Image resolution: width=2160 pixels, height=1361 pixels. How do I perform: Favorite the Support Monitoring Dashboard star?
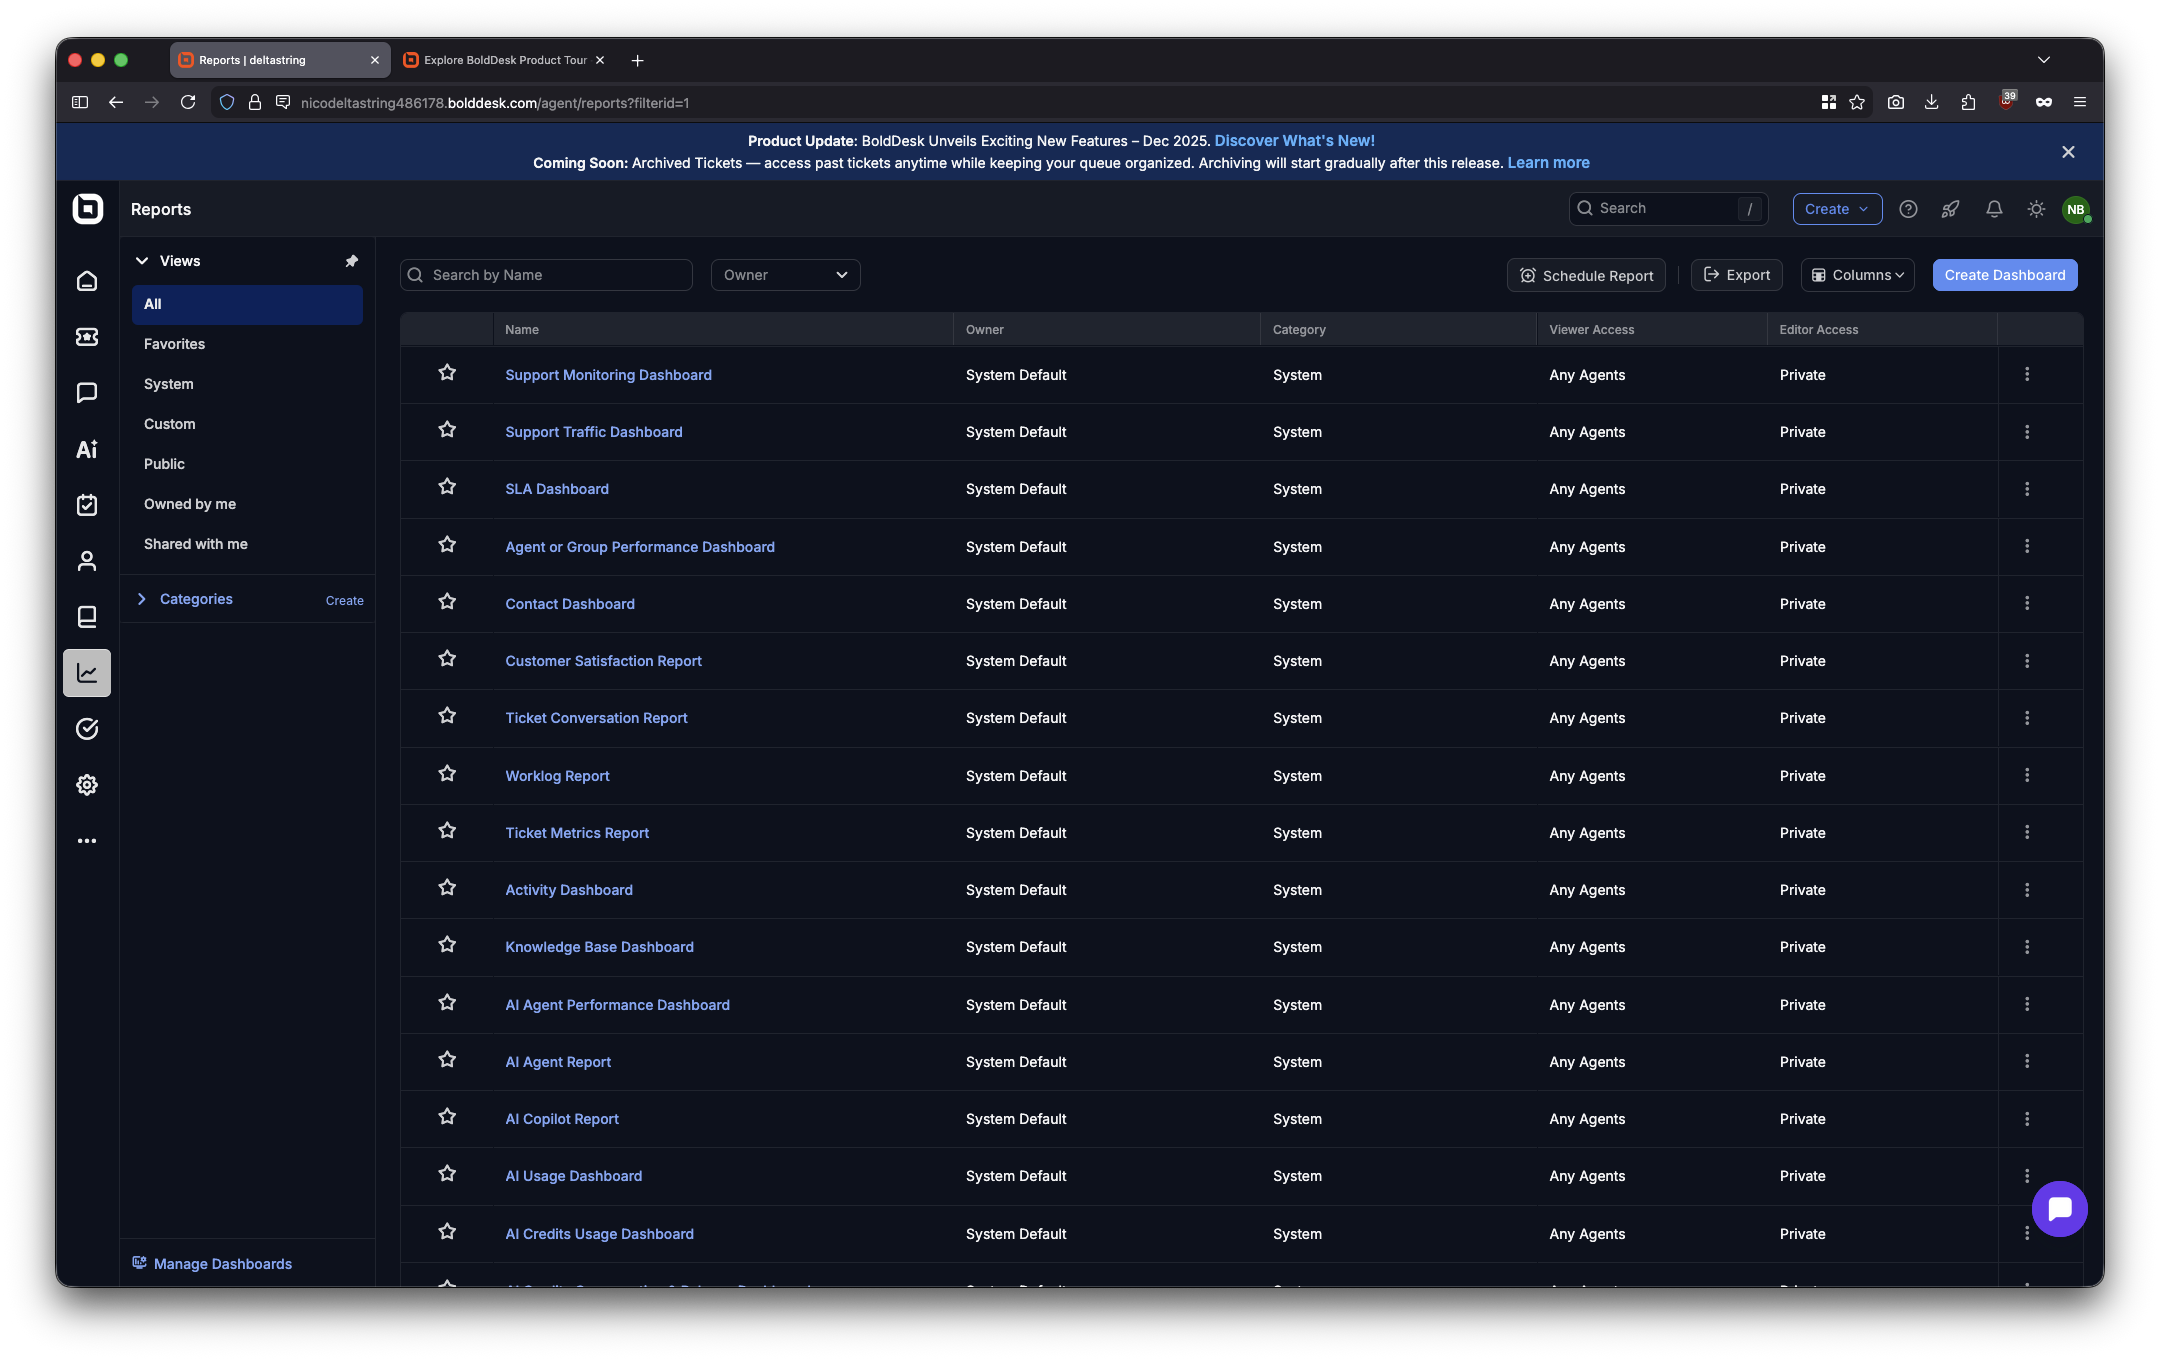447,373
